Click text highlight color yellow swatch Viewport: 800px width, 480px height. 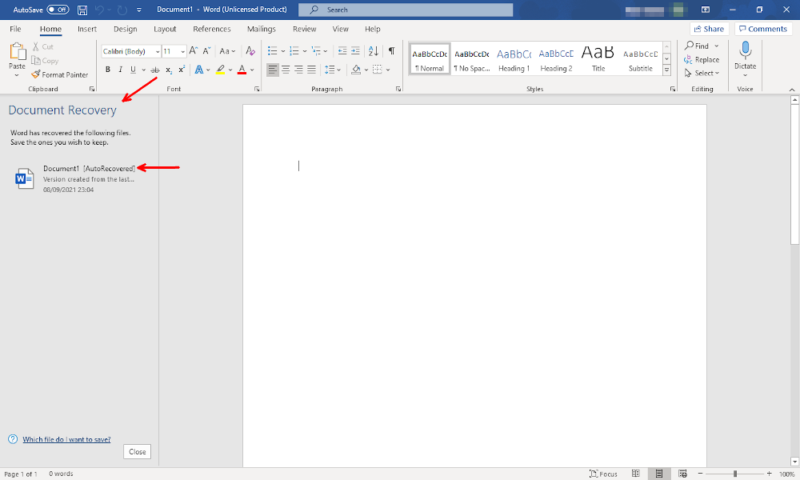tap(220, 70)
